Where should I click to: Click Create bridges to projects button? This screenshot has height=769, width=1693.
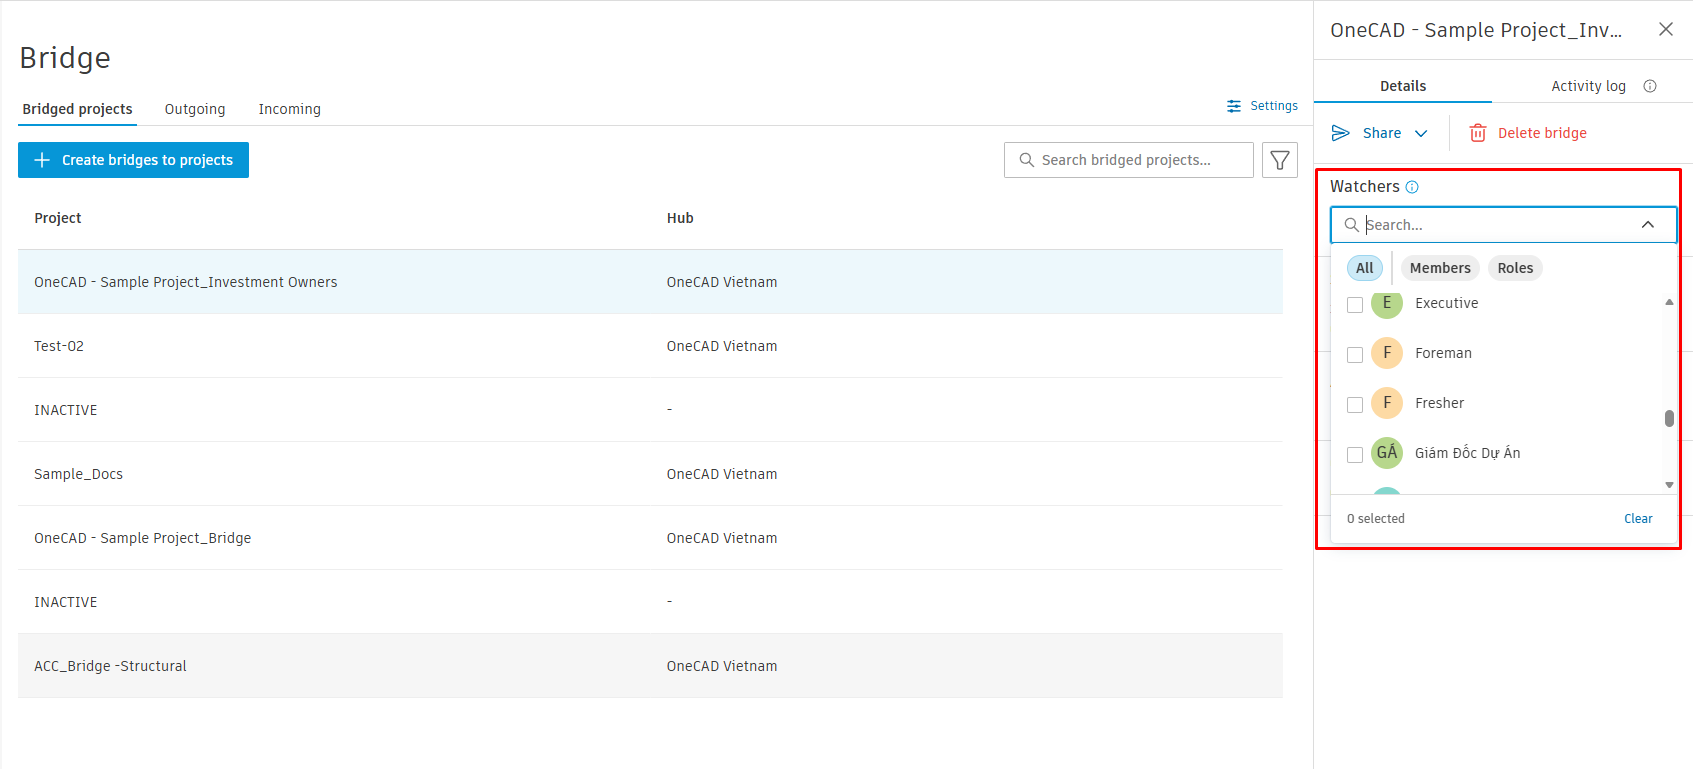click(133, 160)
